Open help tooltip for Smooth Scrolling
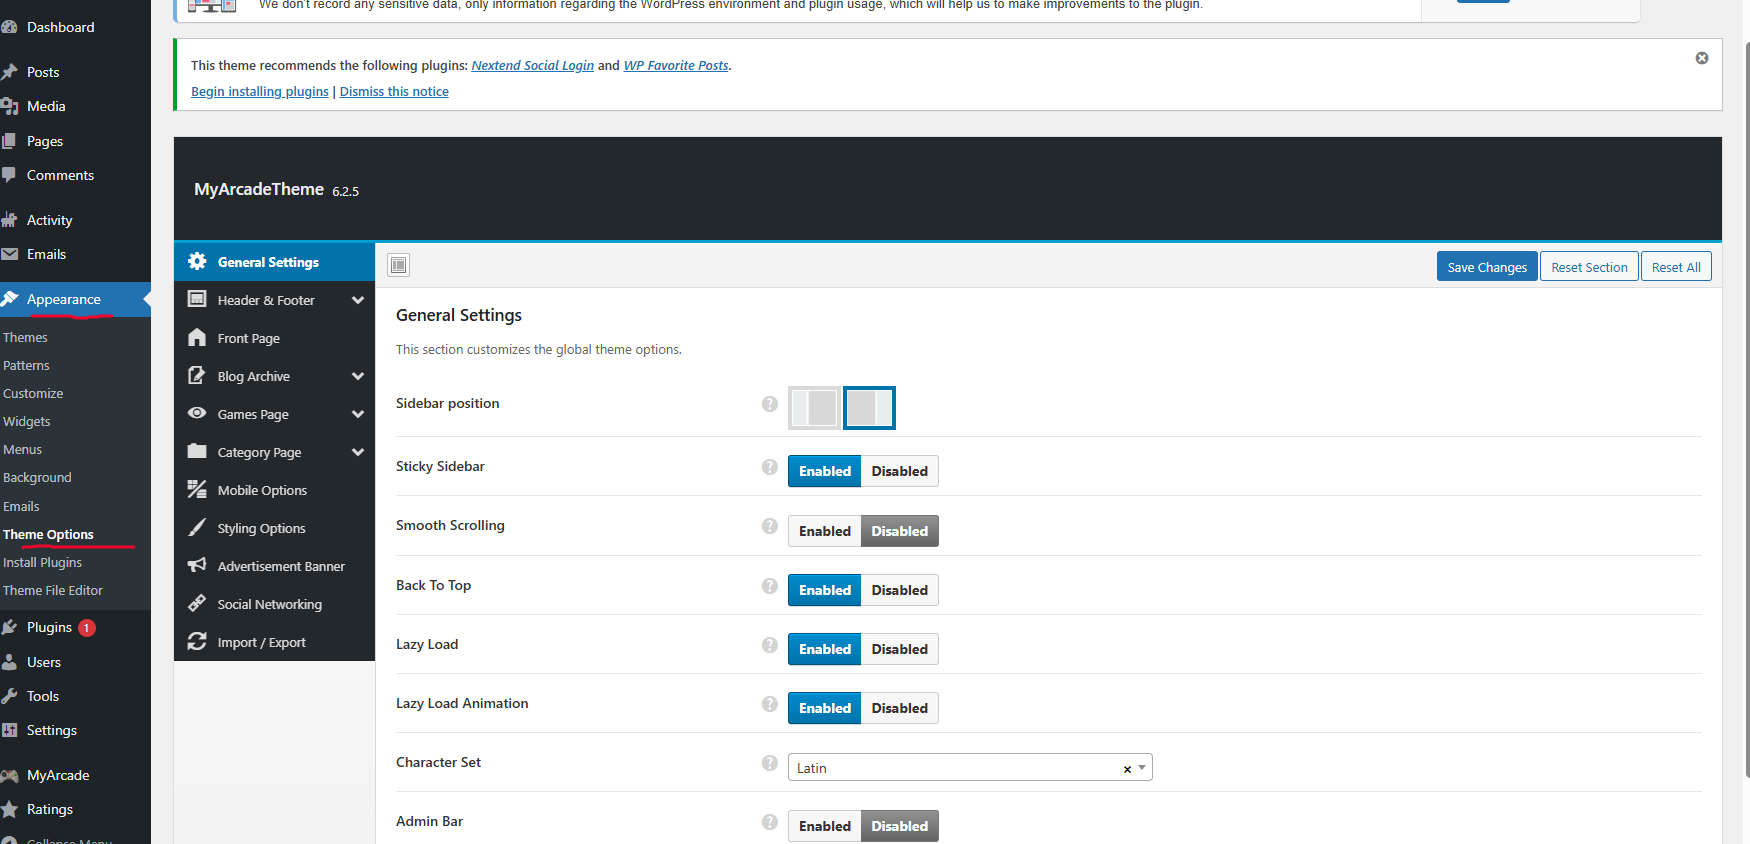Screen dimensions: 1750x844 [770, 526]
